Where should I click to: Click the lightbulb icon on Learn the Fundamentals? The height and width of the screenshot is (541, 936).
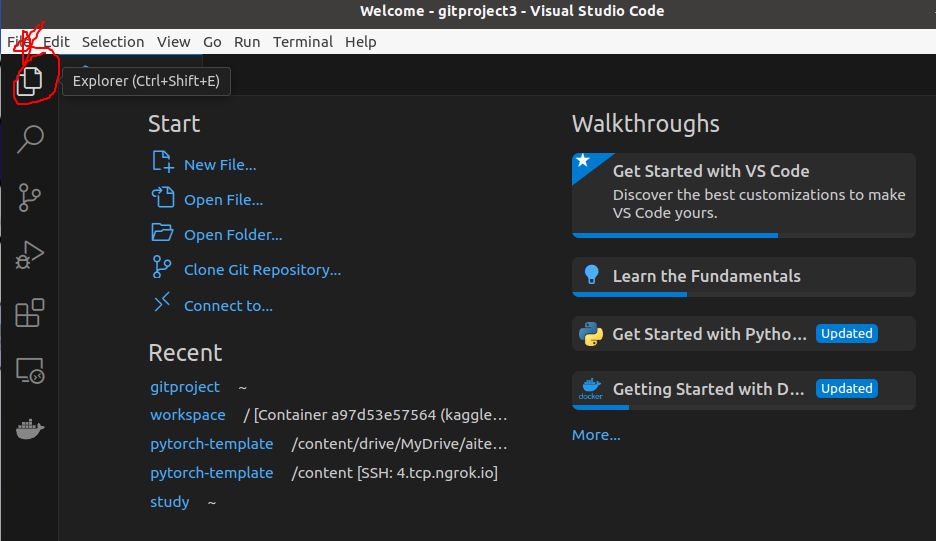point(592,274)
